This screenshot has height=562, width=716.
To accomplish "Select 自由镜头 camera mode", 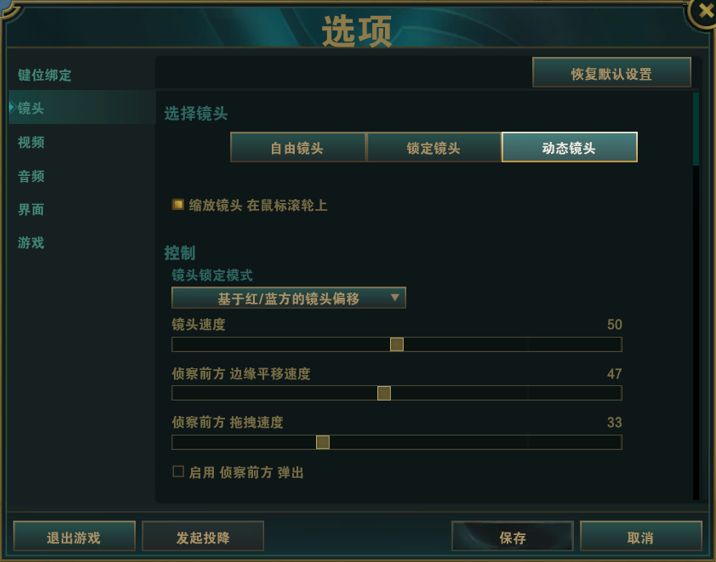I will 297,148.
